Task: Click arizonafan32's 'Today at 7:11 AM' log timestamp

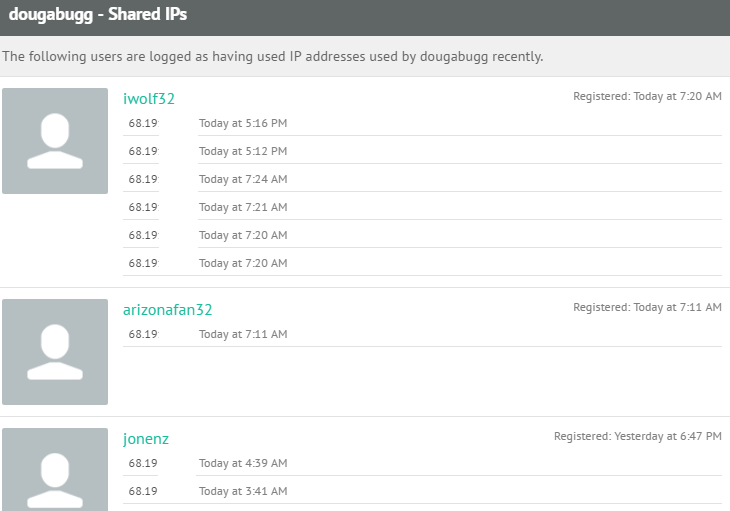Action: (x=243, y=334)
